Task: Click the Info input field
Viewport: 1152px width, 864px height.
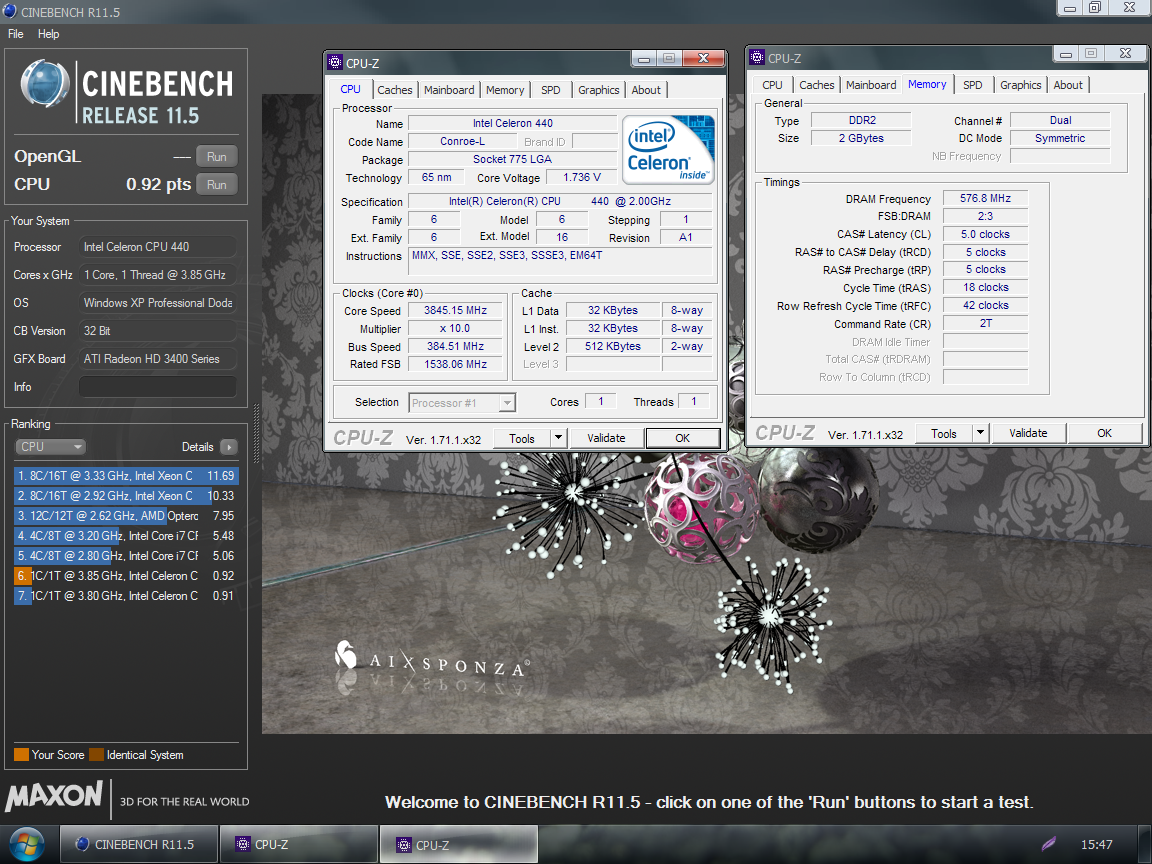Action: (158, 386)
